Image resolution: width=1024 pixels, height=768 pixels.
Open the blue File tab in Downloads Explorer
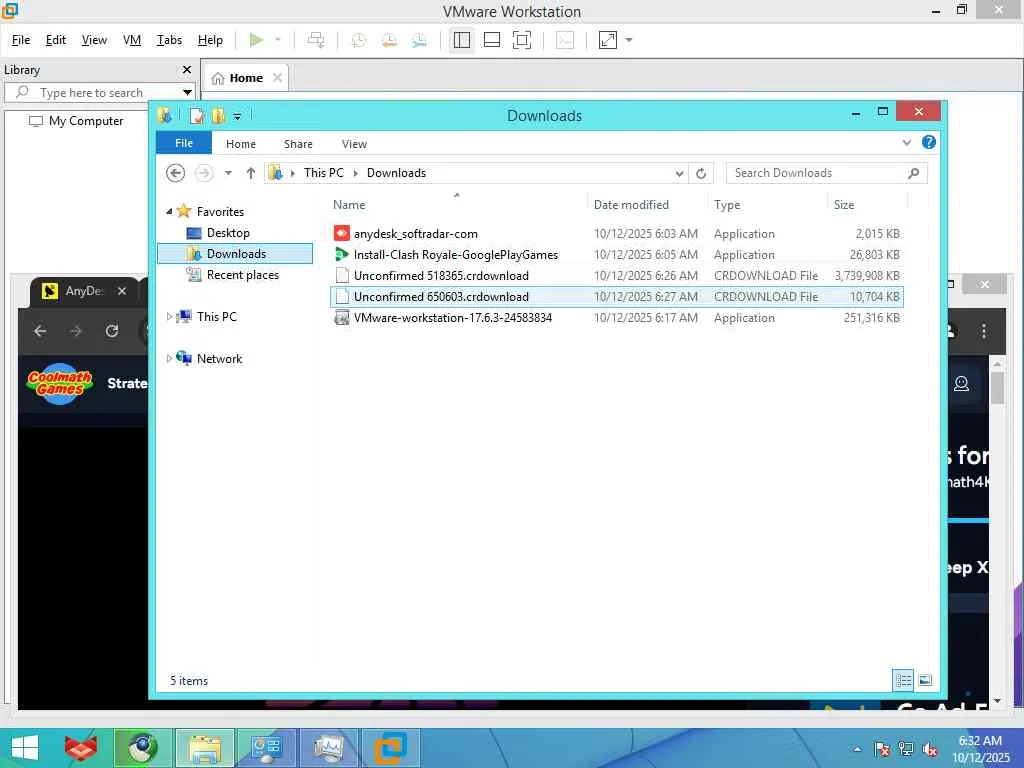point(184,143)
